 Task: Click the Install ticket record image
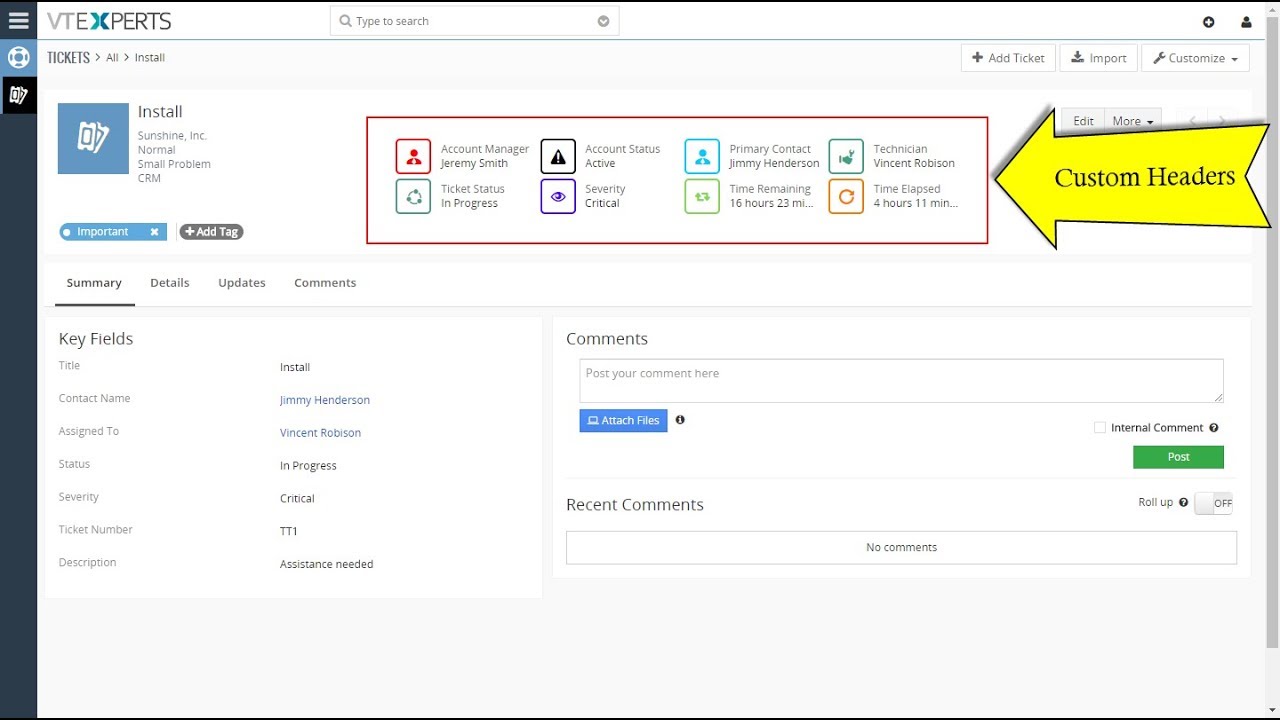(x=93, y=138)
